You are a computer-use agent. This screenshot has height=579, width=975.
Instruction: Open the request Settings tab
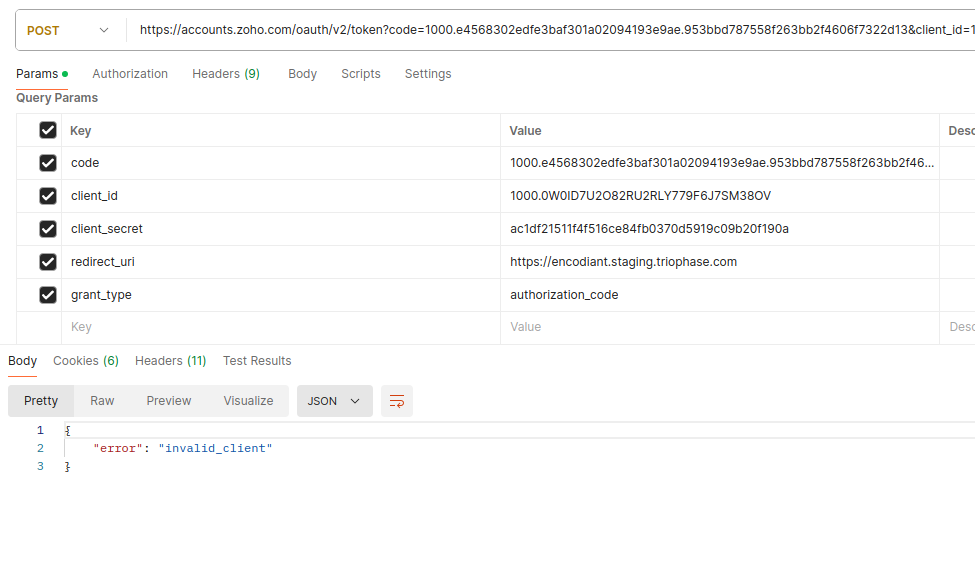[427, 73]
